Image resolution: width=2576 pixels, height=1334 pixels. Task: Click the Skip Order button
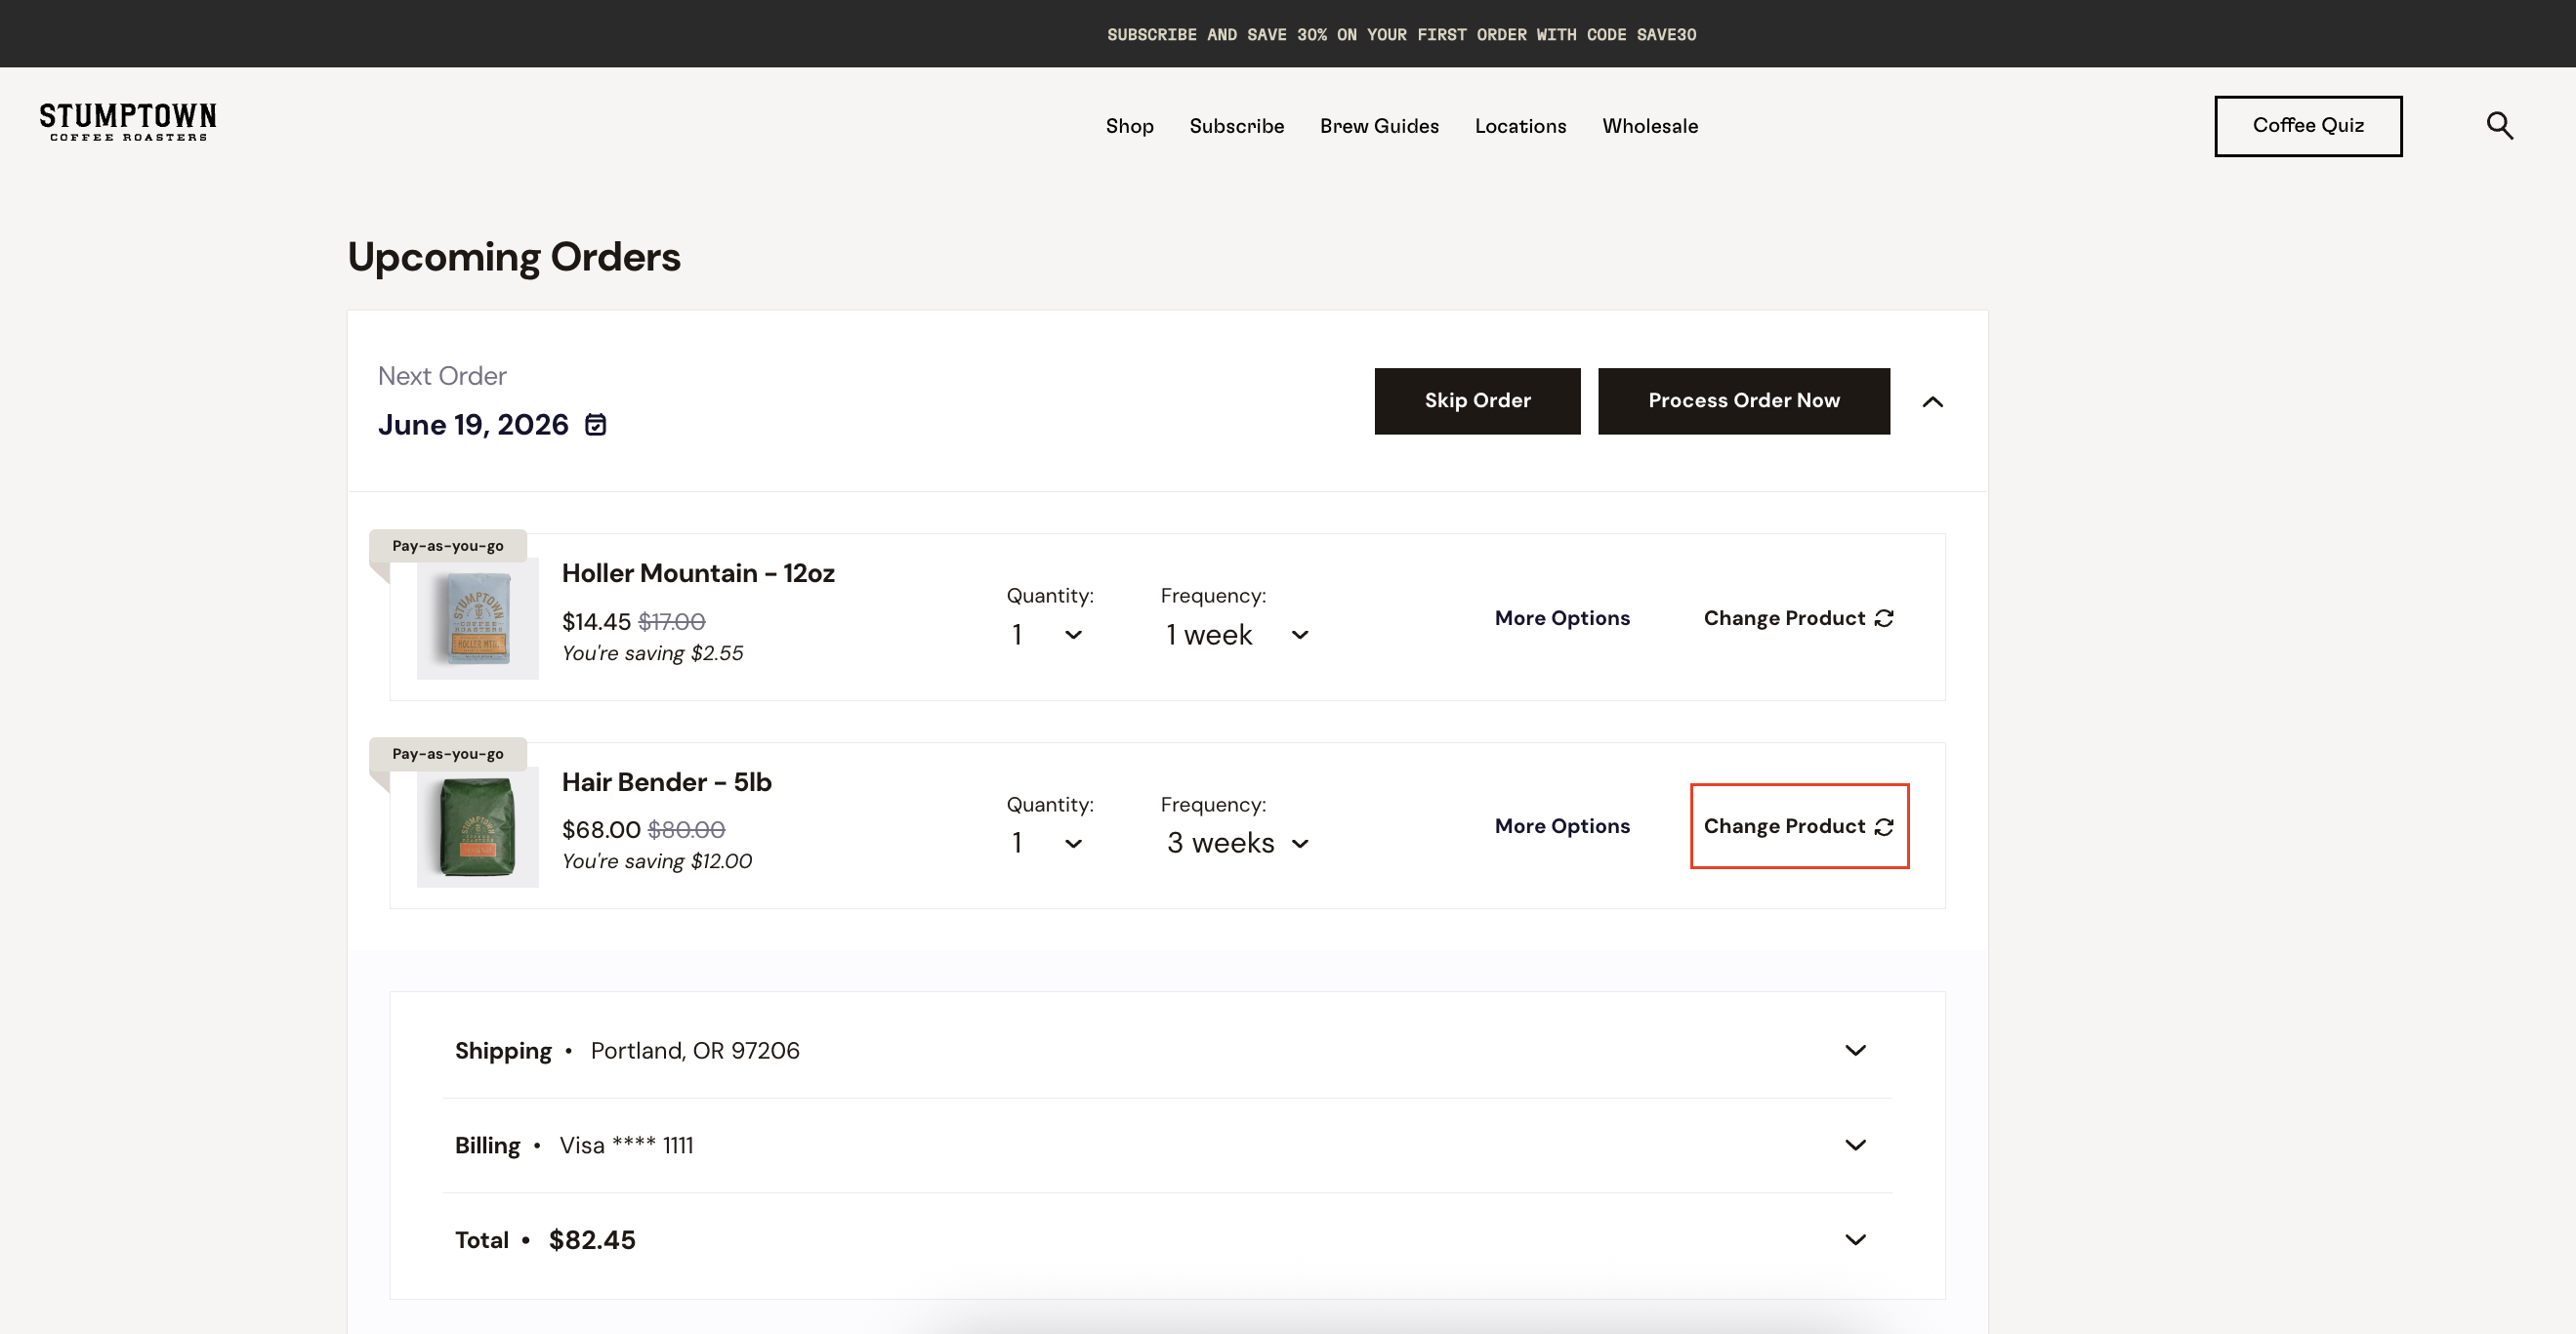tap(1477, 401)
